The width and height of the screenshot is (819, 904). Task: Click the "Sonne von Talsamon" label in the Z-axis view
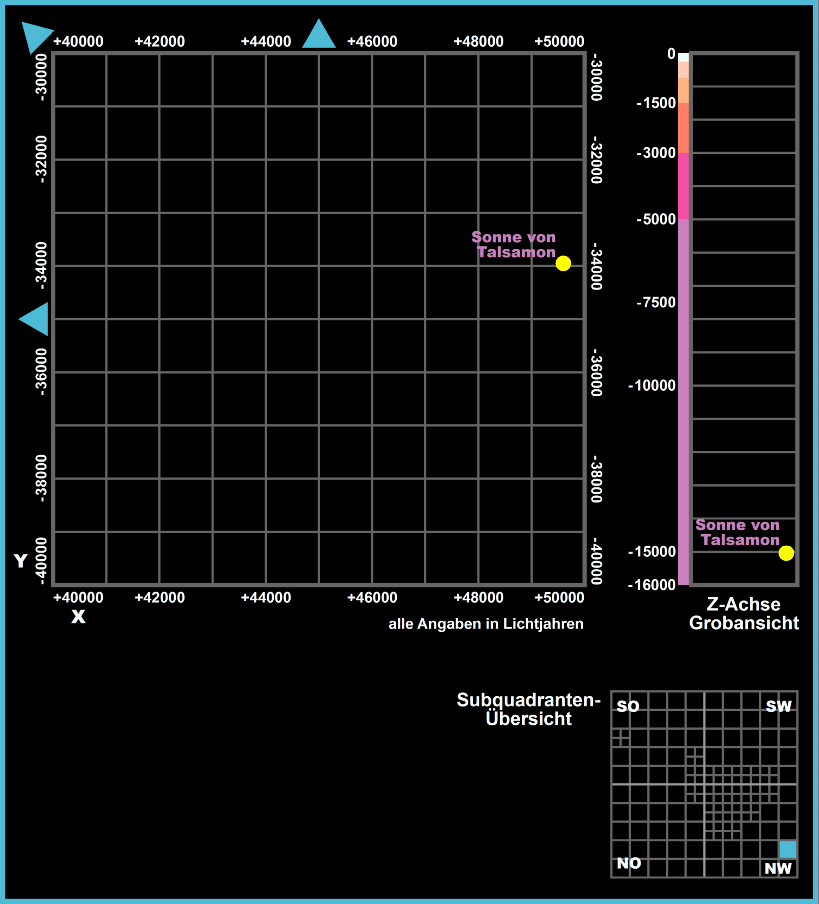[x=738, y=532]
